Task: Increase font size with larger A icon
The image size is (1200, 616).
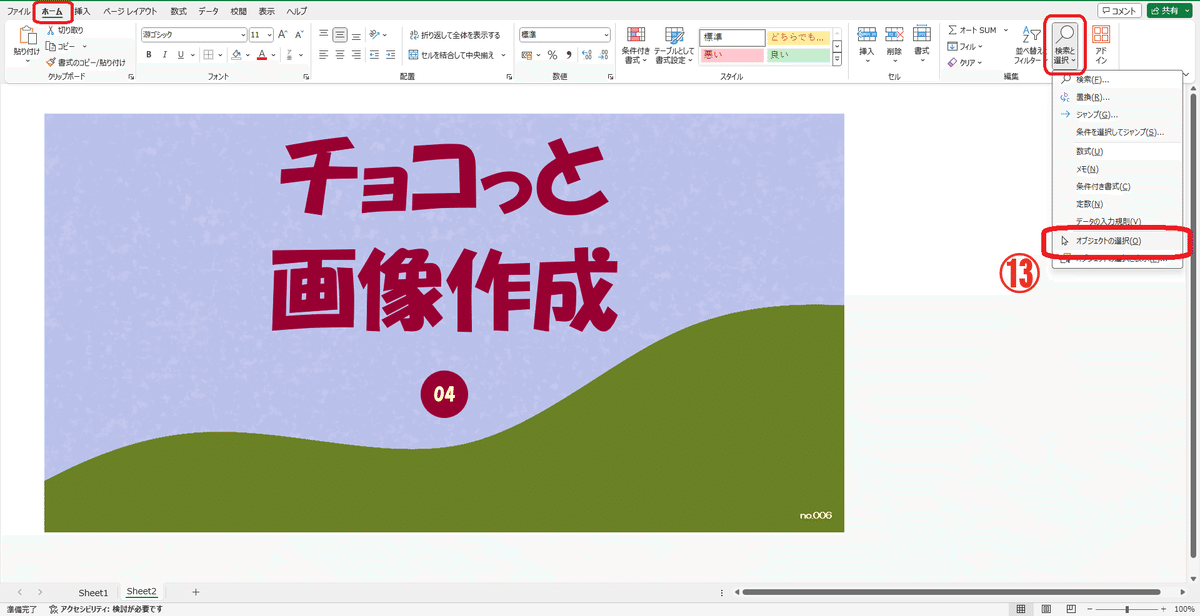Action: (283, 34)
